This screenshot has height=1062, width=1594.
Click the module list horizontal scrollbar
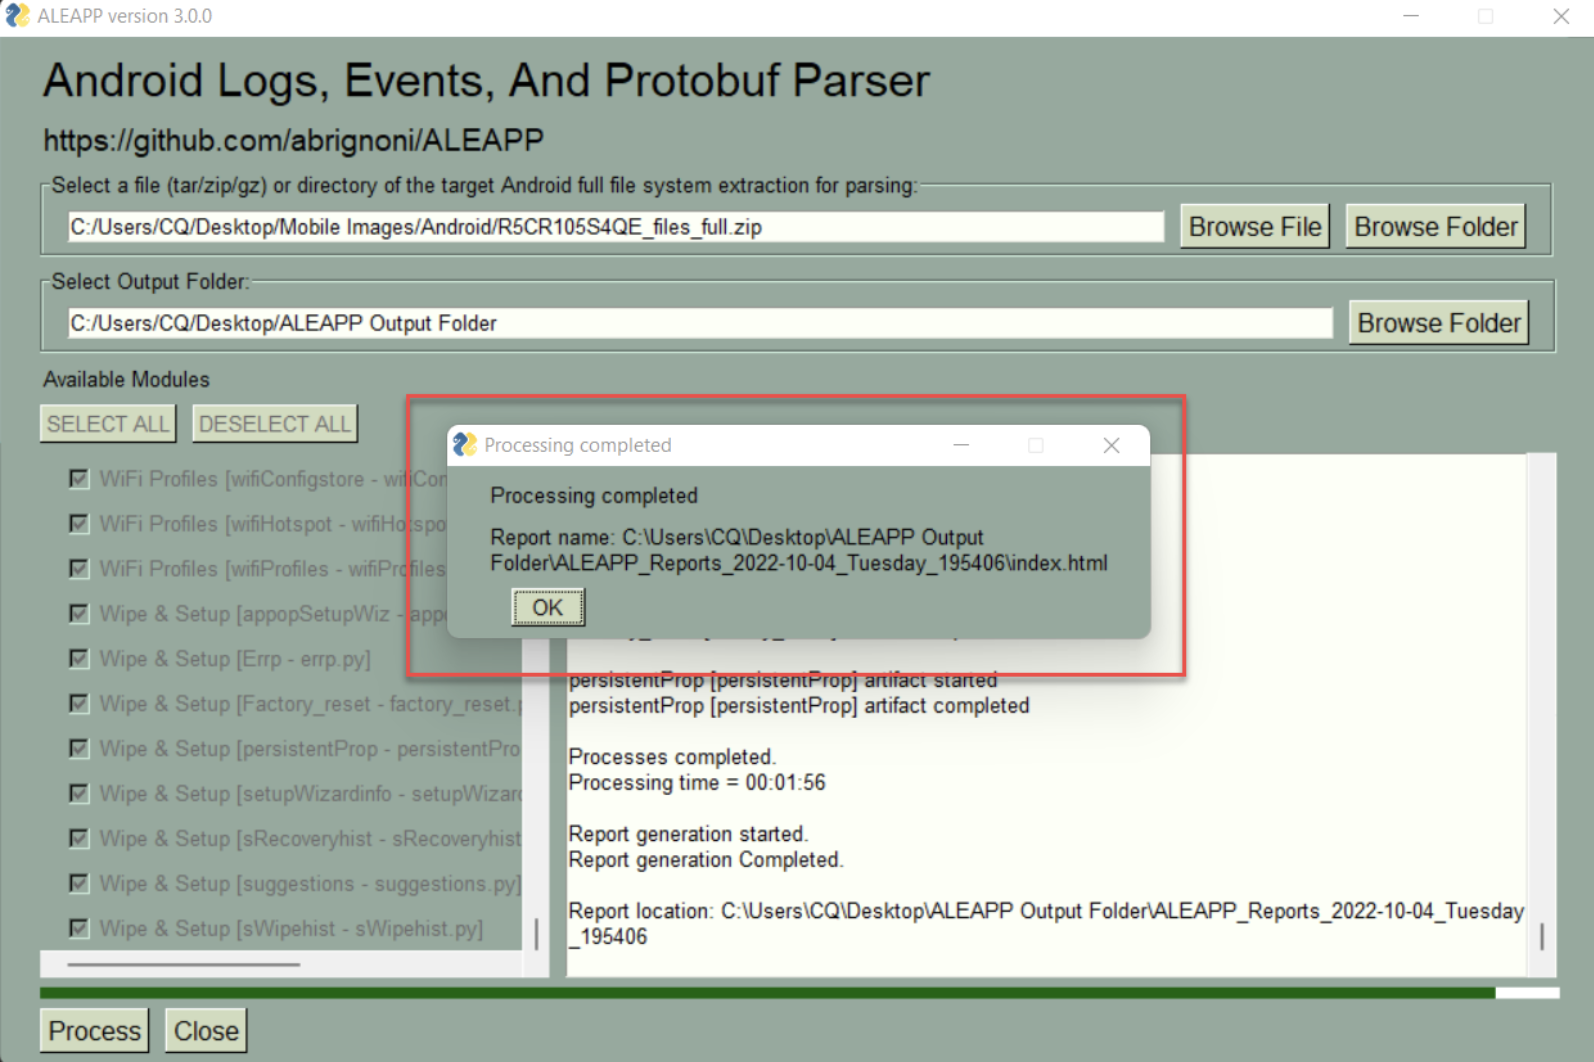click(x=184, y=965)
